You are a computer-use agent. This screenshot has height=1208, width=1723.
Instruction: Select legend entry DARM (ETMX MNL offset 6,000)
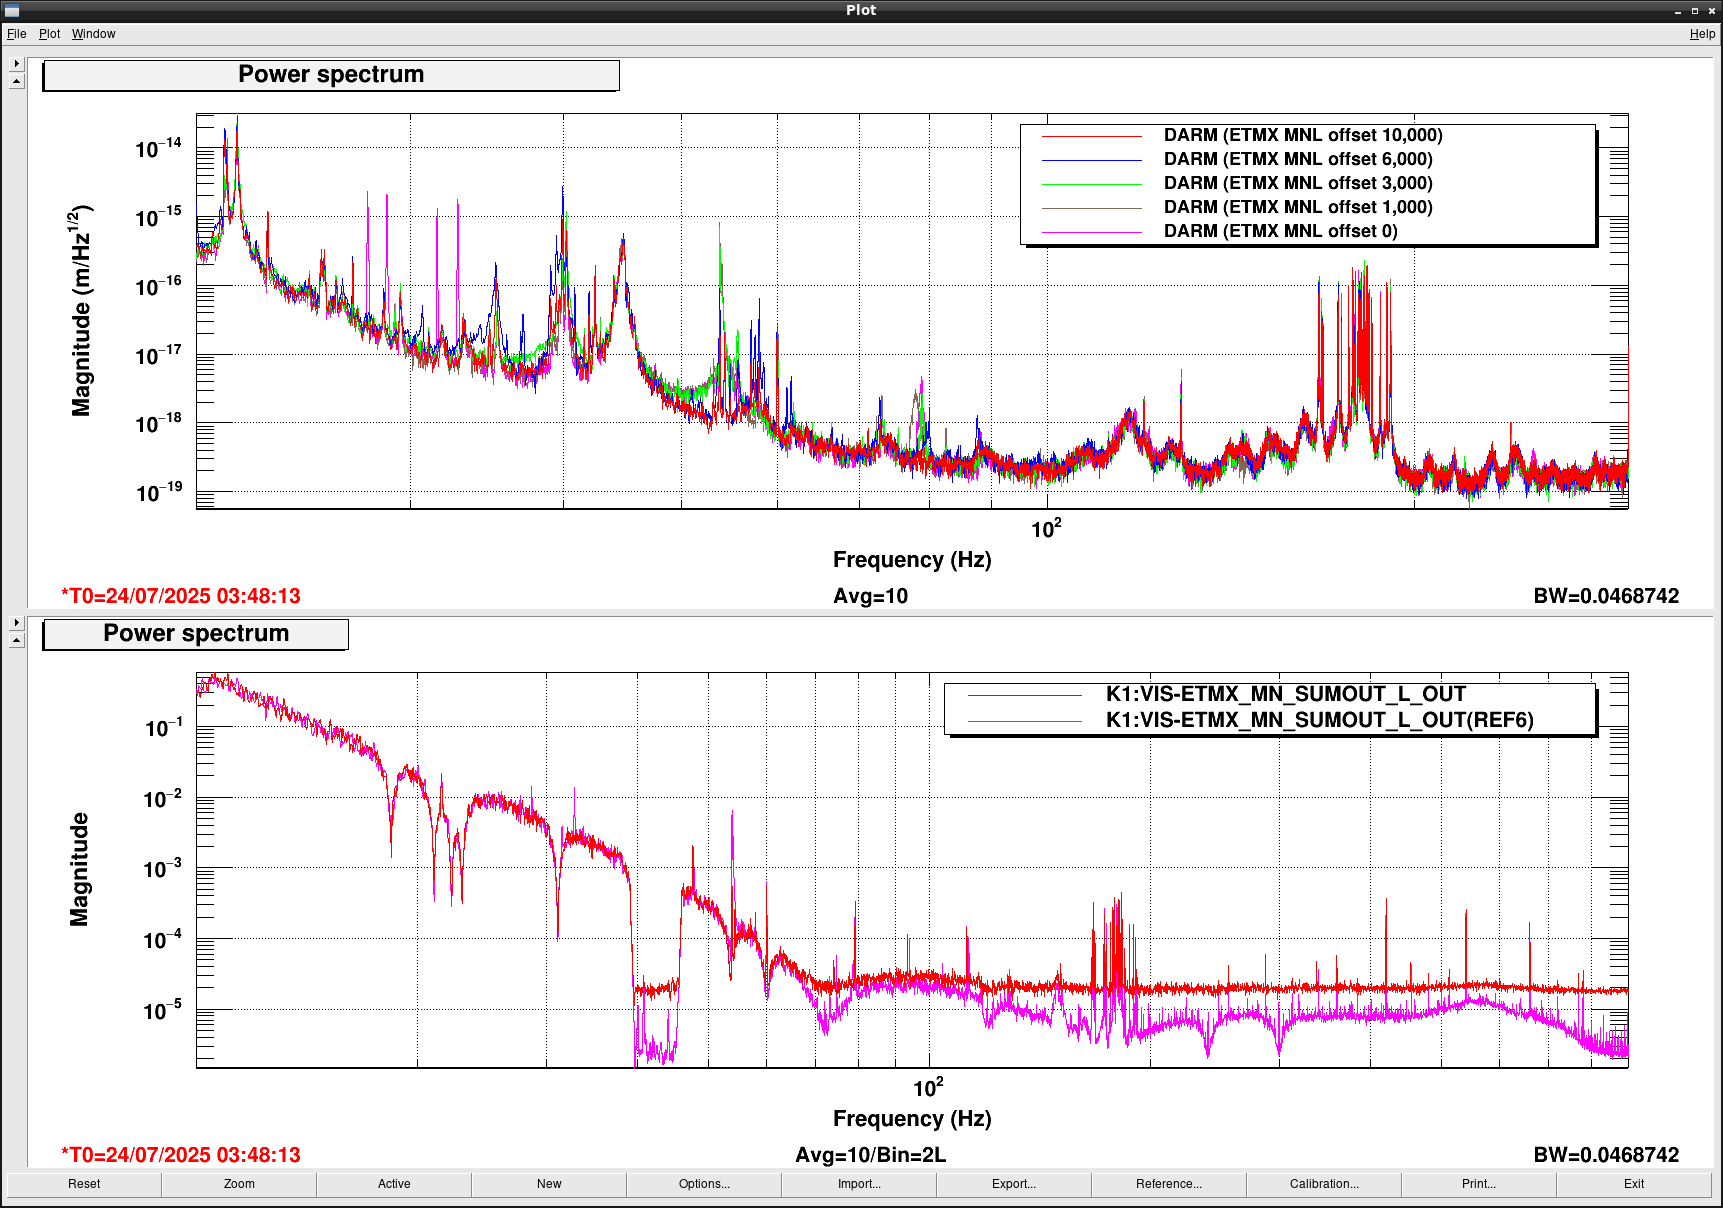point(1298,159)
